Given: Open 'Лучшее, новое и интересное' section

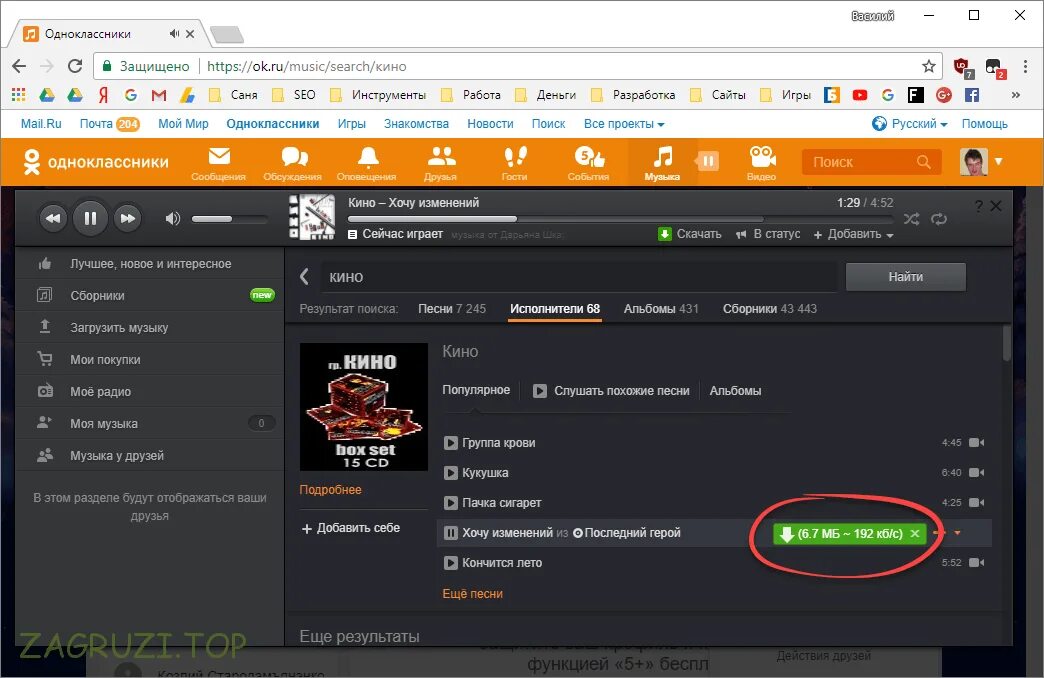Looking at the screenshot, I should click(x=150, y=264).
